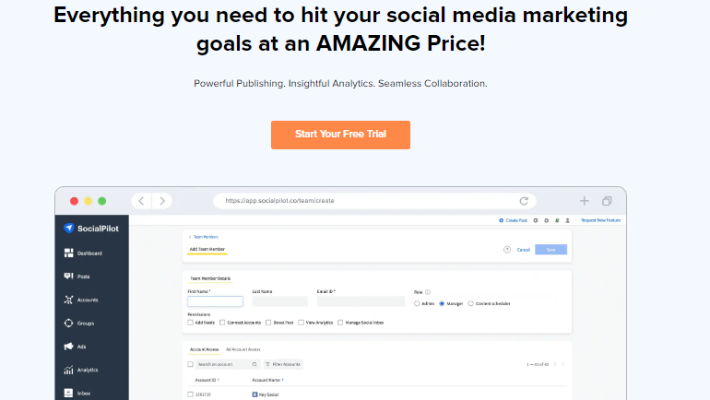
Task: Select the Admin role radio button
Action: [417, 304]
